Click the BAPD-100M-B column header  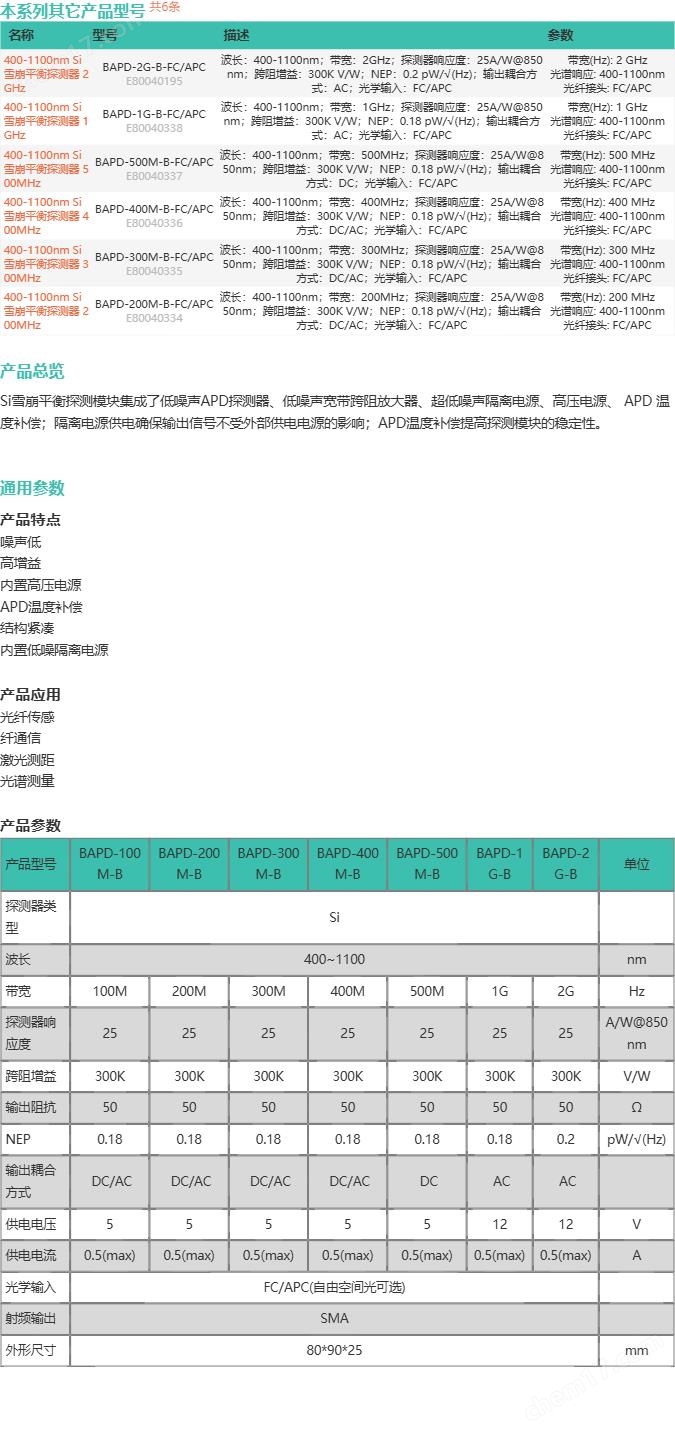pyautogui.click(x=110, y=864)
